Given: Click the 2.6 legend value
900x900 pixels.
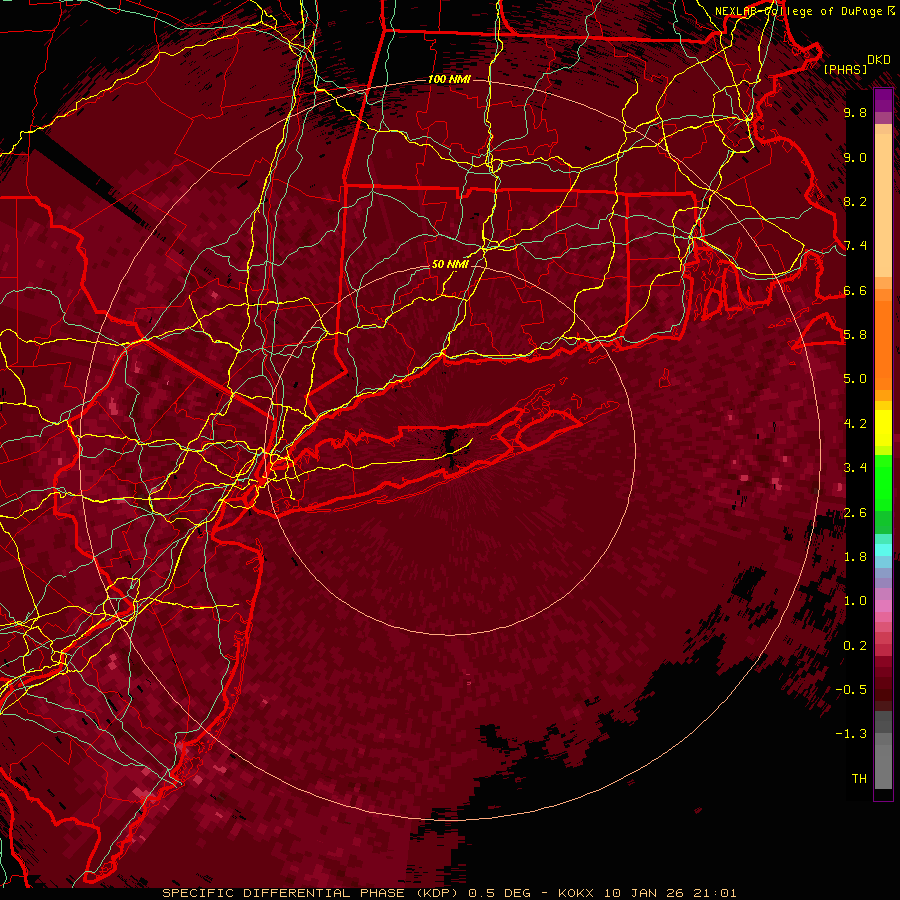Looking at the screenshot, I should [x=855, y=513].
